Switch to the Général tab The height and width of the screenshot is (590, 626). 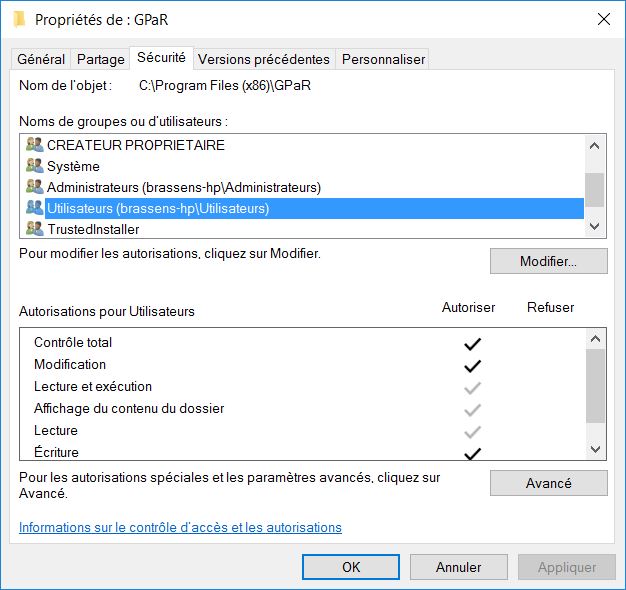pos(41,59)
